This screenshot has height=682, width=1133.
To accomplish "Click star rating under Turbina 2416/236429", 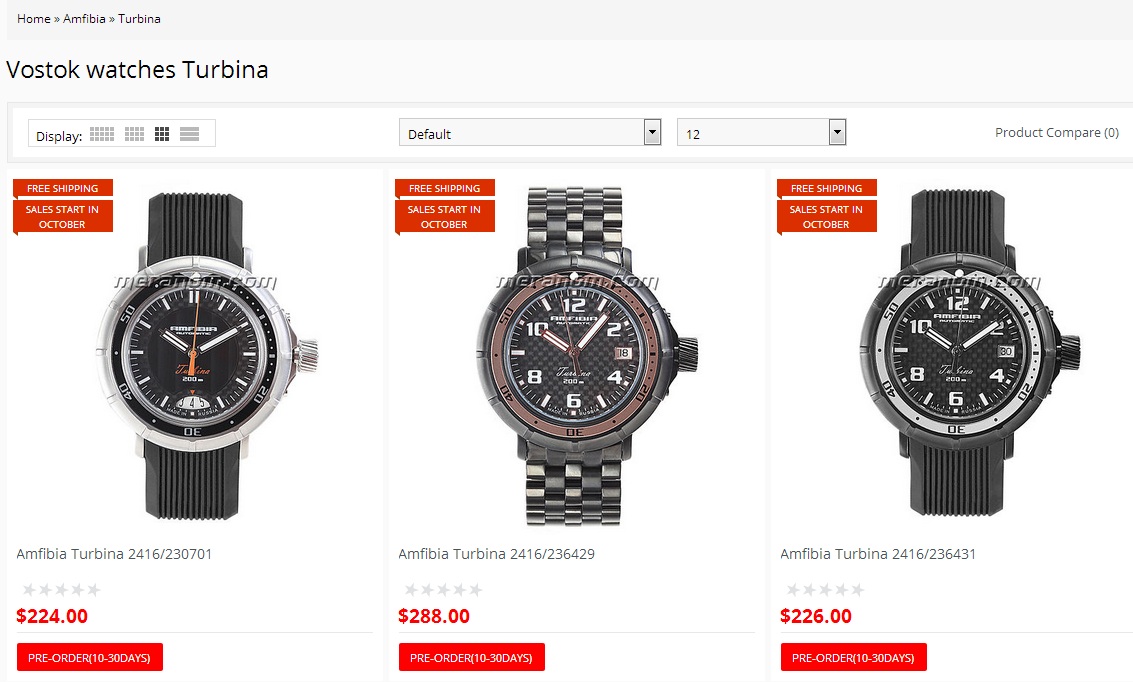I will coord(443,590).
